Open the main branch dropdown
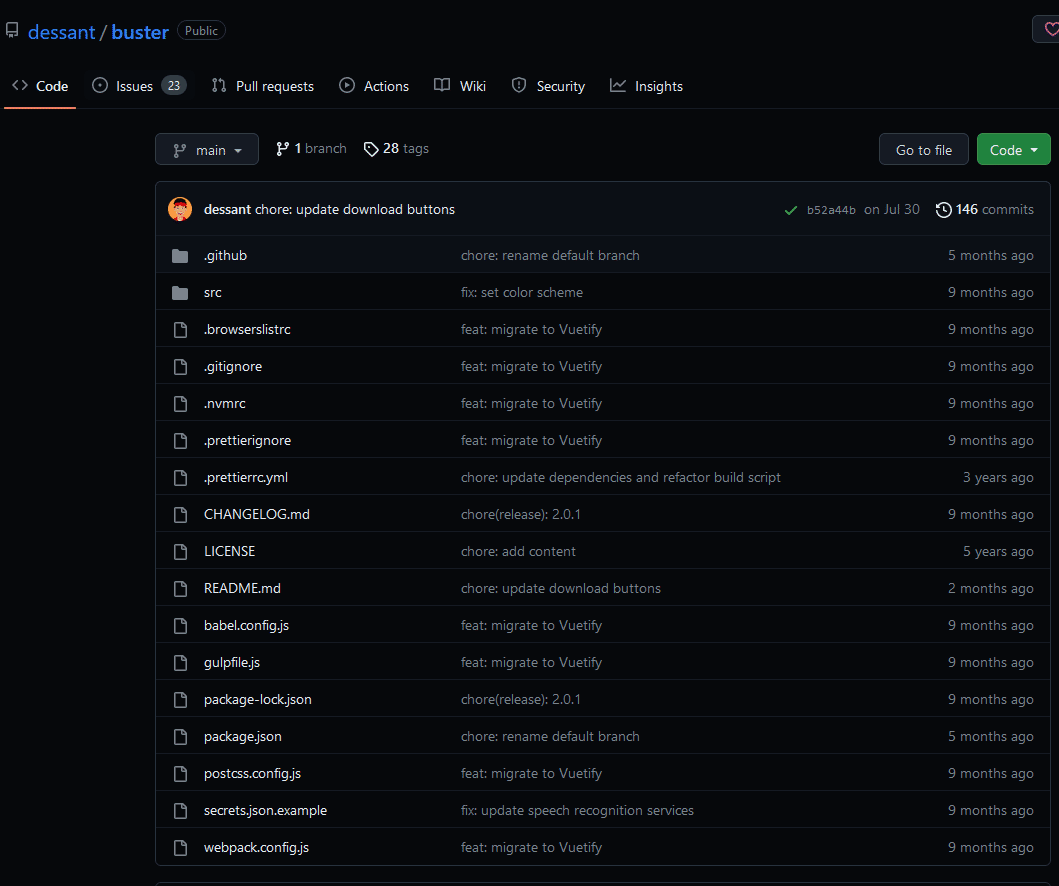Image resolution: width=1059 pixels, height=886 pixels. pos(207,150)
